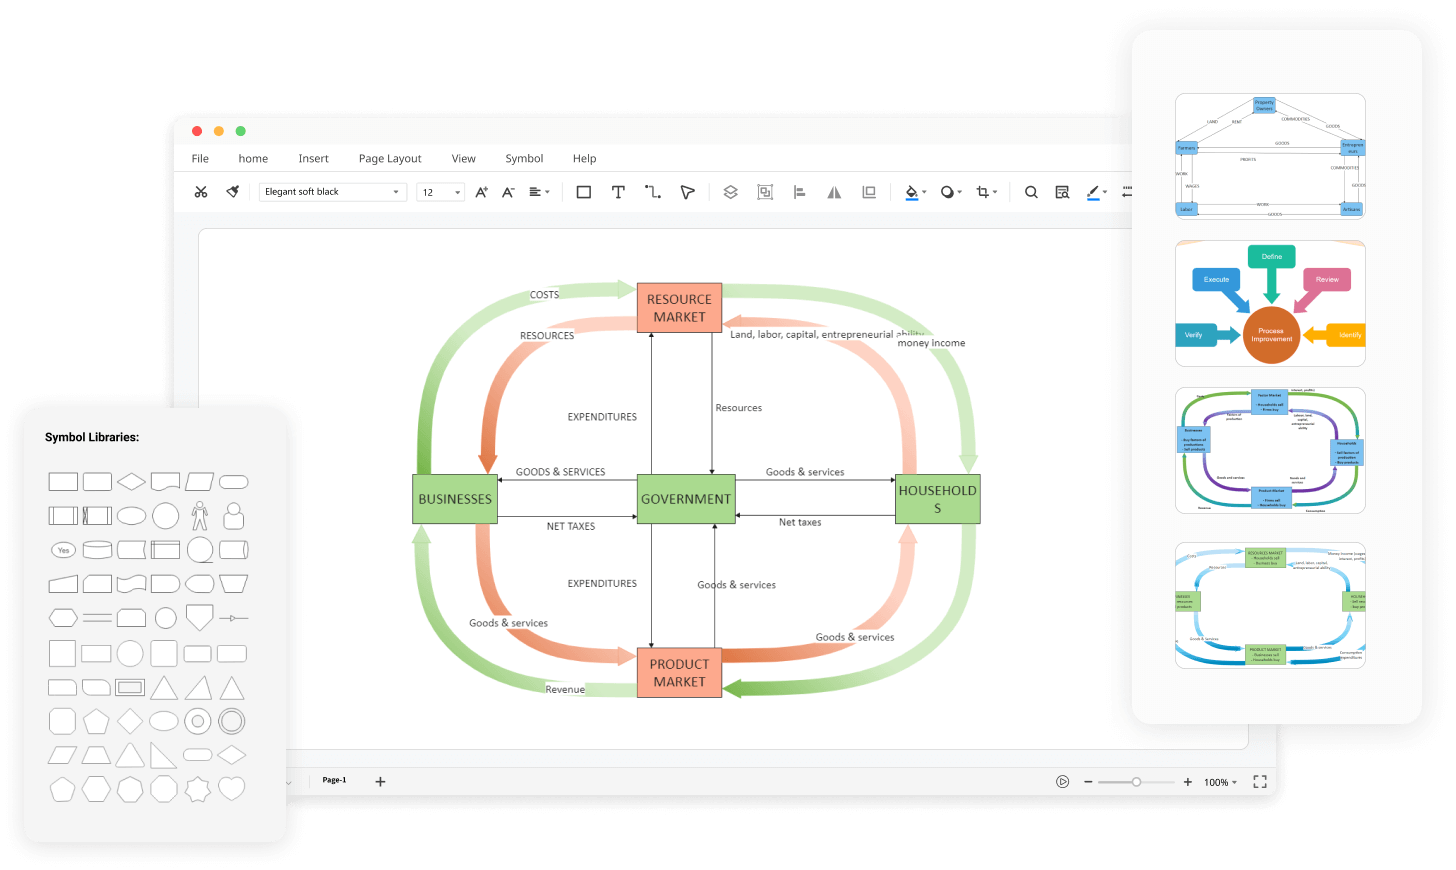Open the shape shadow circle tool
The height and width of the screenshot is (870, 1456).
pyautogui.click(x=947, y=192)
